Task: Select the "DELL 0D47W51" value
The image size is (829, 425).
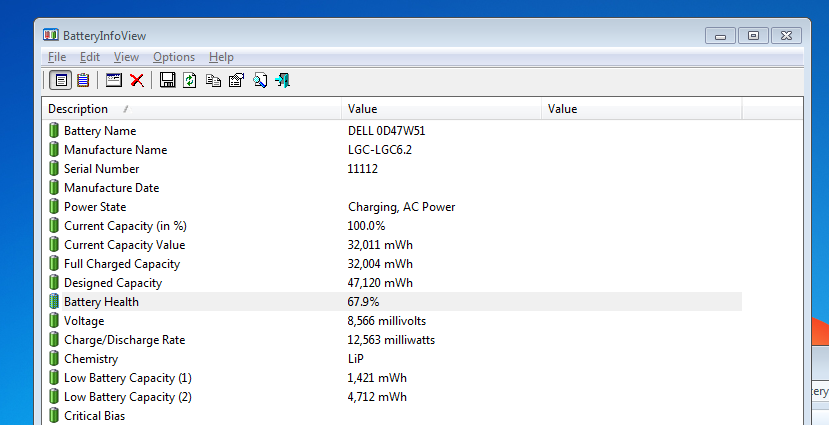Action: point(386,131)
